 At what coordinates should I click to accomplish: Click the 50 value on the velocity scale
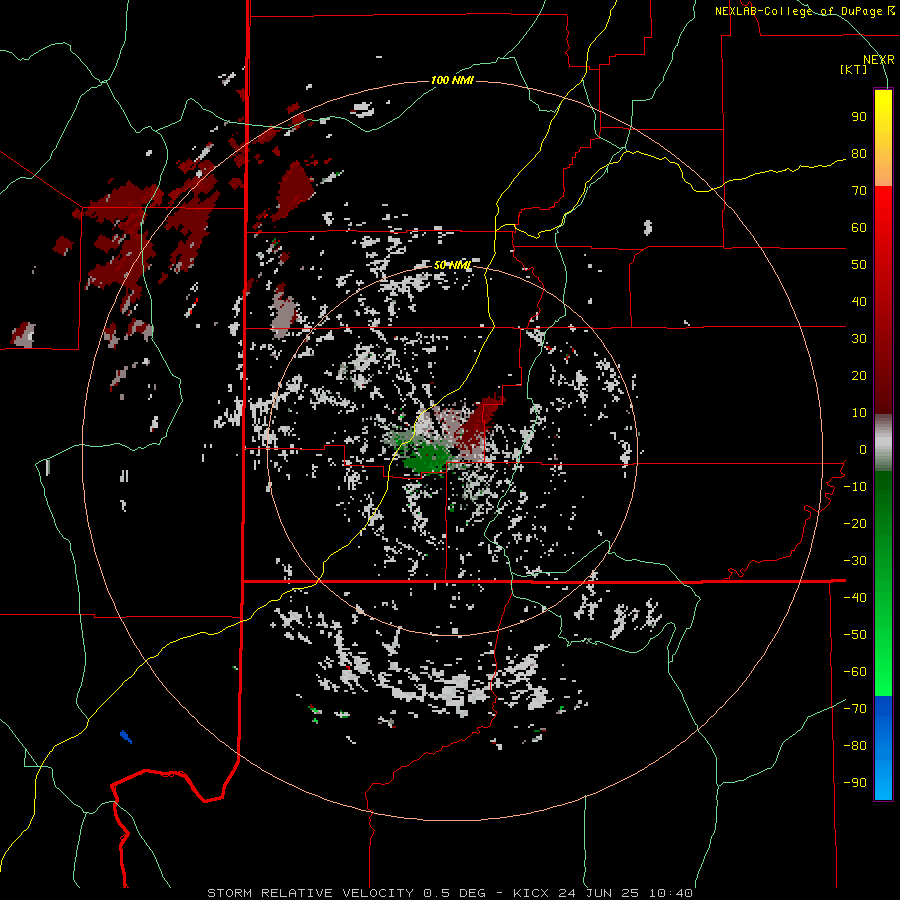[x=859, y=265]
